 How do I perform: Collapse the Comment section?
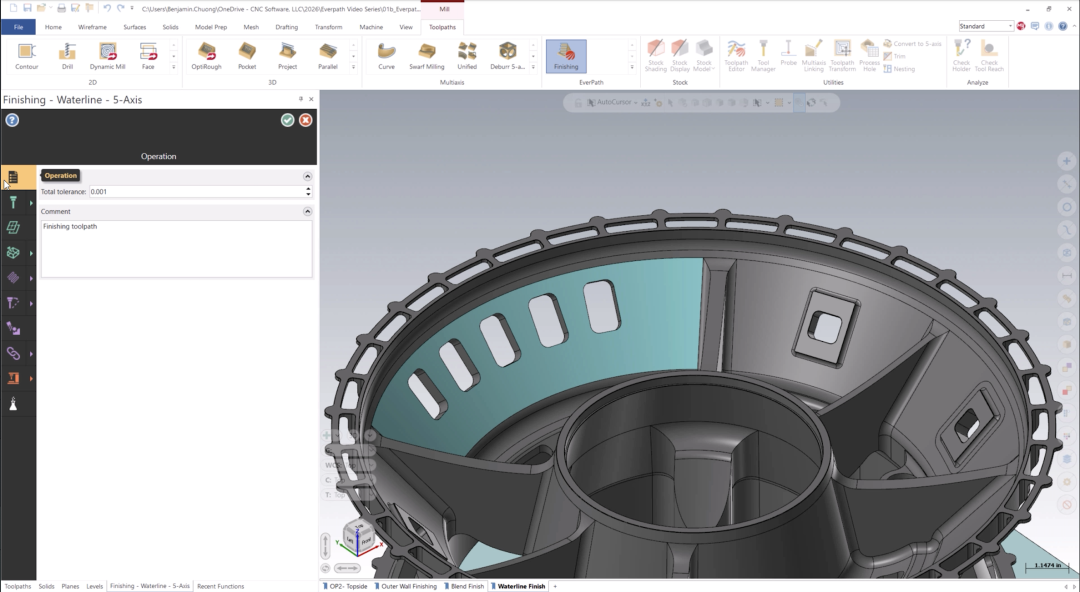[x=307, y=212]
